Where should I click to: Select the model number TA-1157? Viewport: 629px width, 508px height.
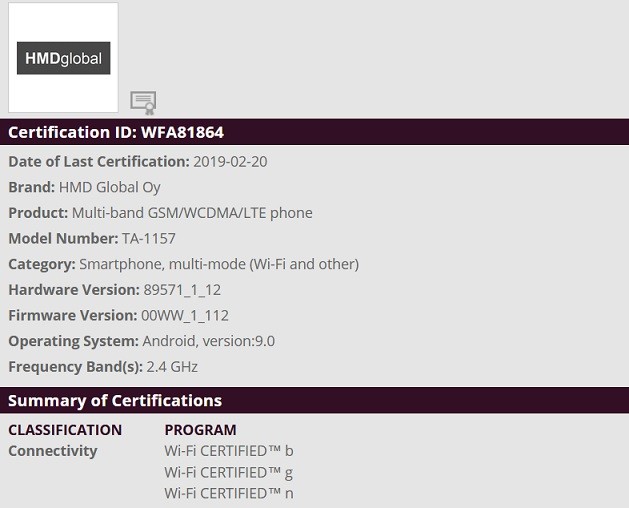click(149, 239)
